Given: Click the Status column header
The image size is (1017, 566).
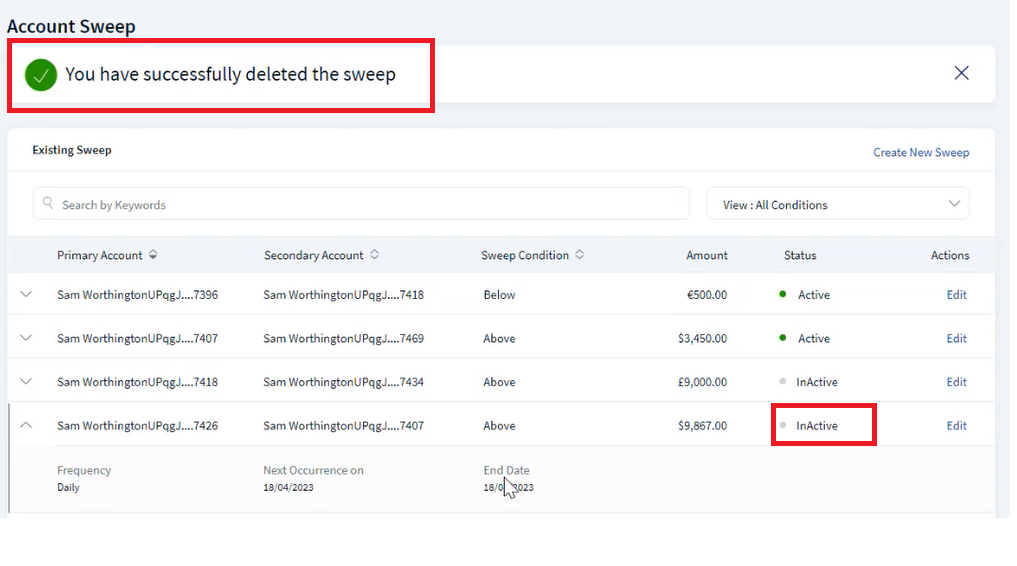Looking at the screenshot, I should [800, 255].
